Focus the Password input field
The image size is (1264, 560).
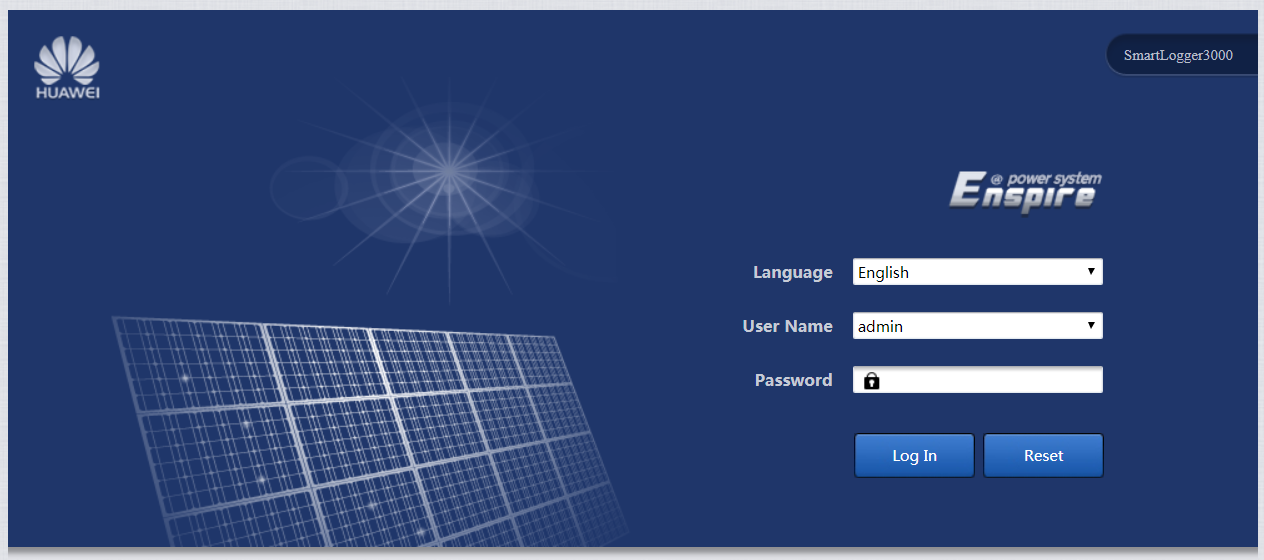(978, 380)
